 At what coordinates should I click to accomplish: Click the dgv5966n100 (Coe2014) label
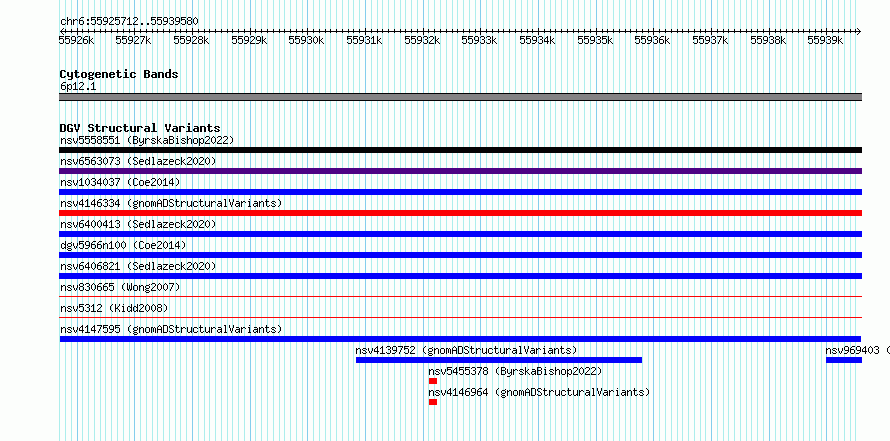click(123, 245)
